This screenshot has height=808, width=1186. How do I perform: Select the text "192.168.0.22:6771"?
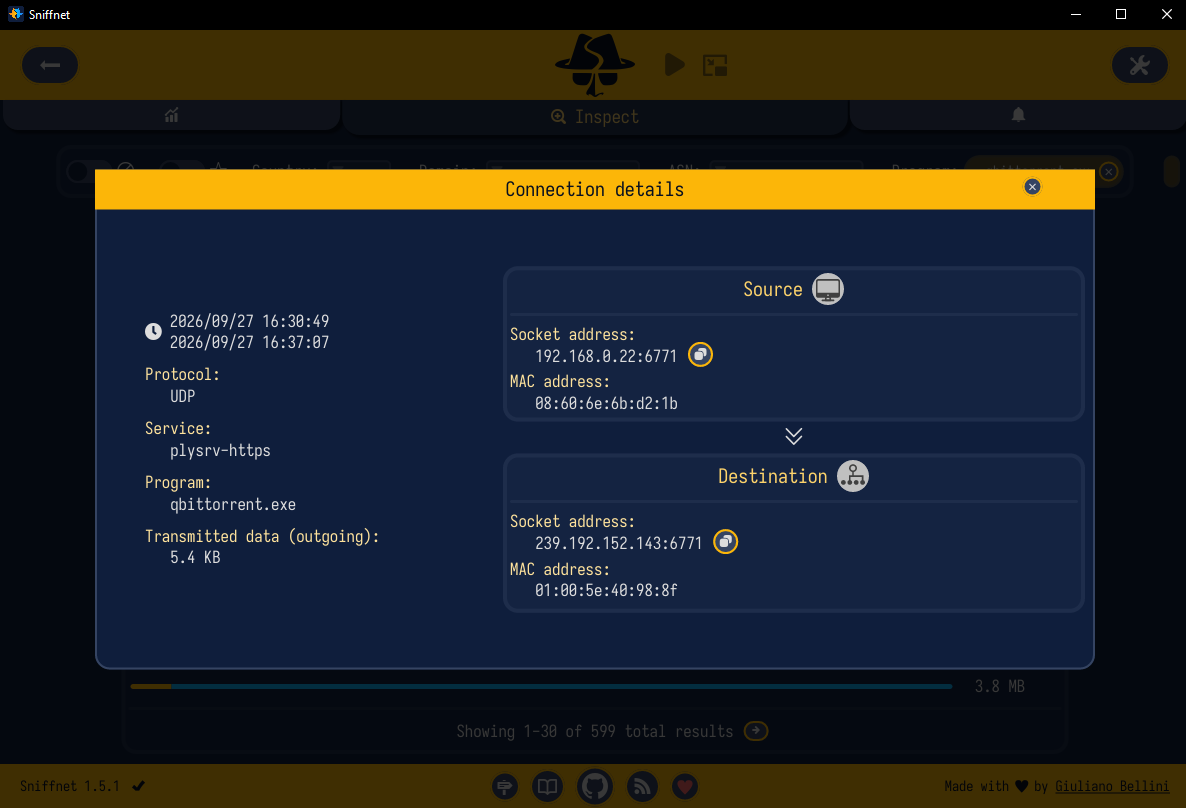(x=606, y=356)
